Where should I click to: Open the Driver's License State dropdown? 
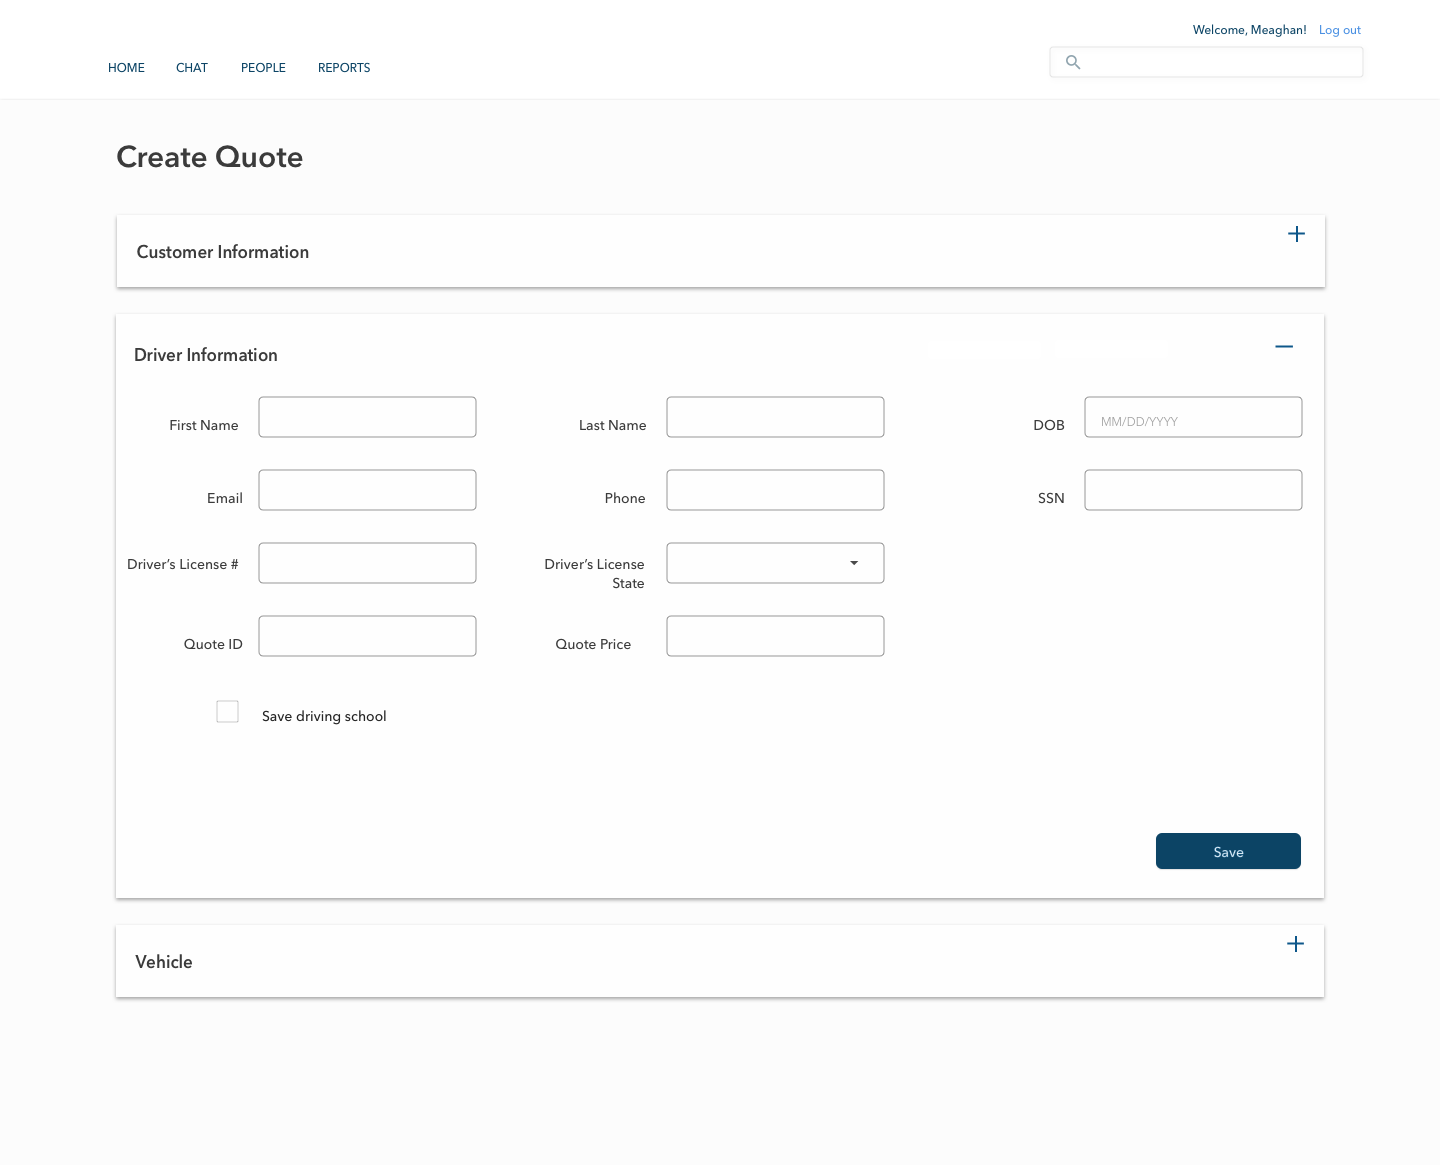(x=775, y=563)
